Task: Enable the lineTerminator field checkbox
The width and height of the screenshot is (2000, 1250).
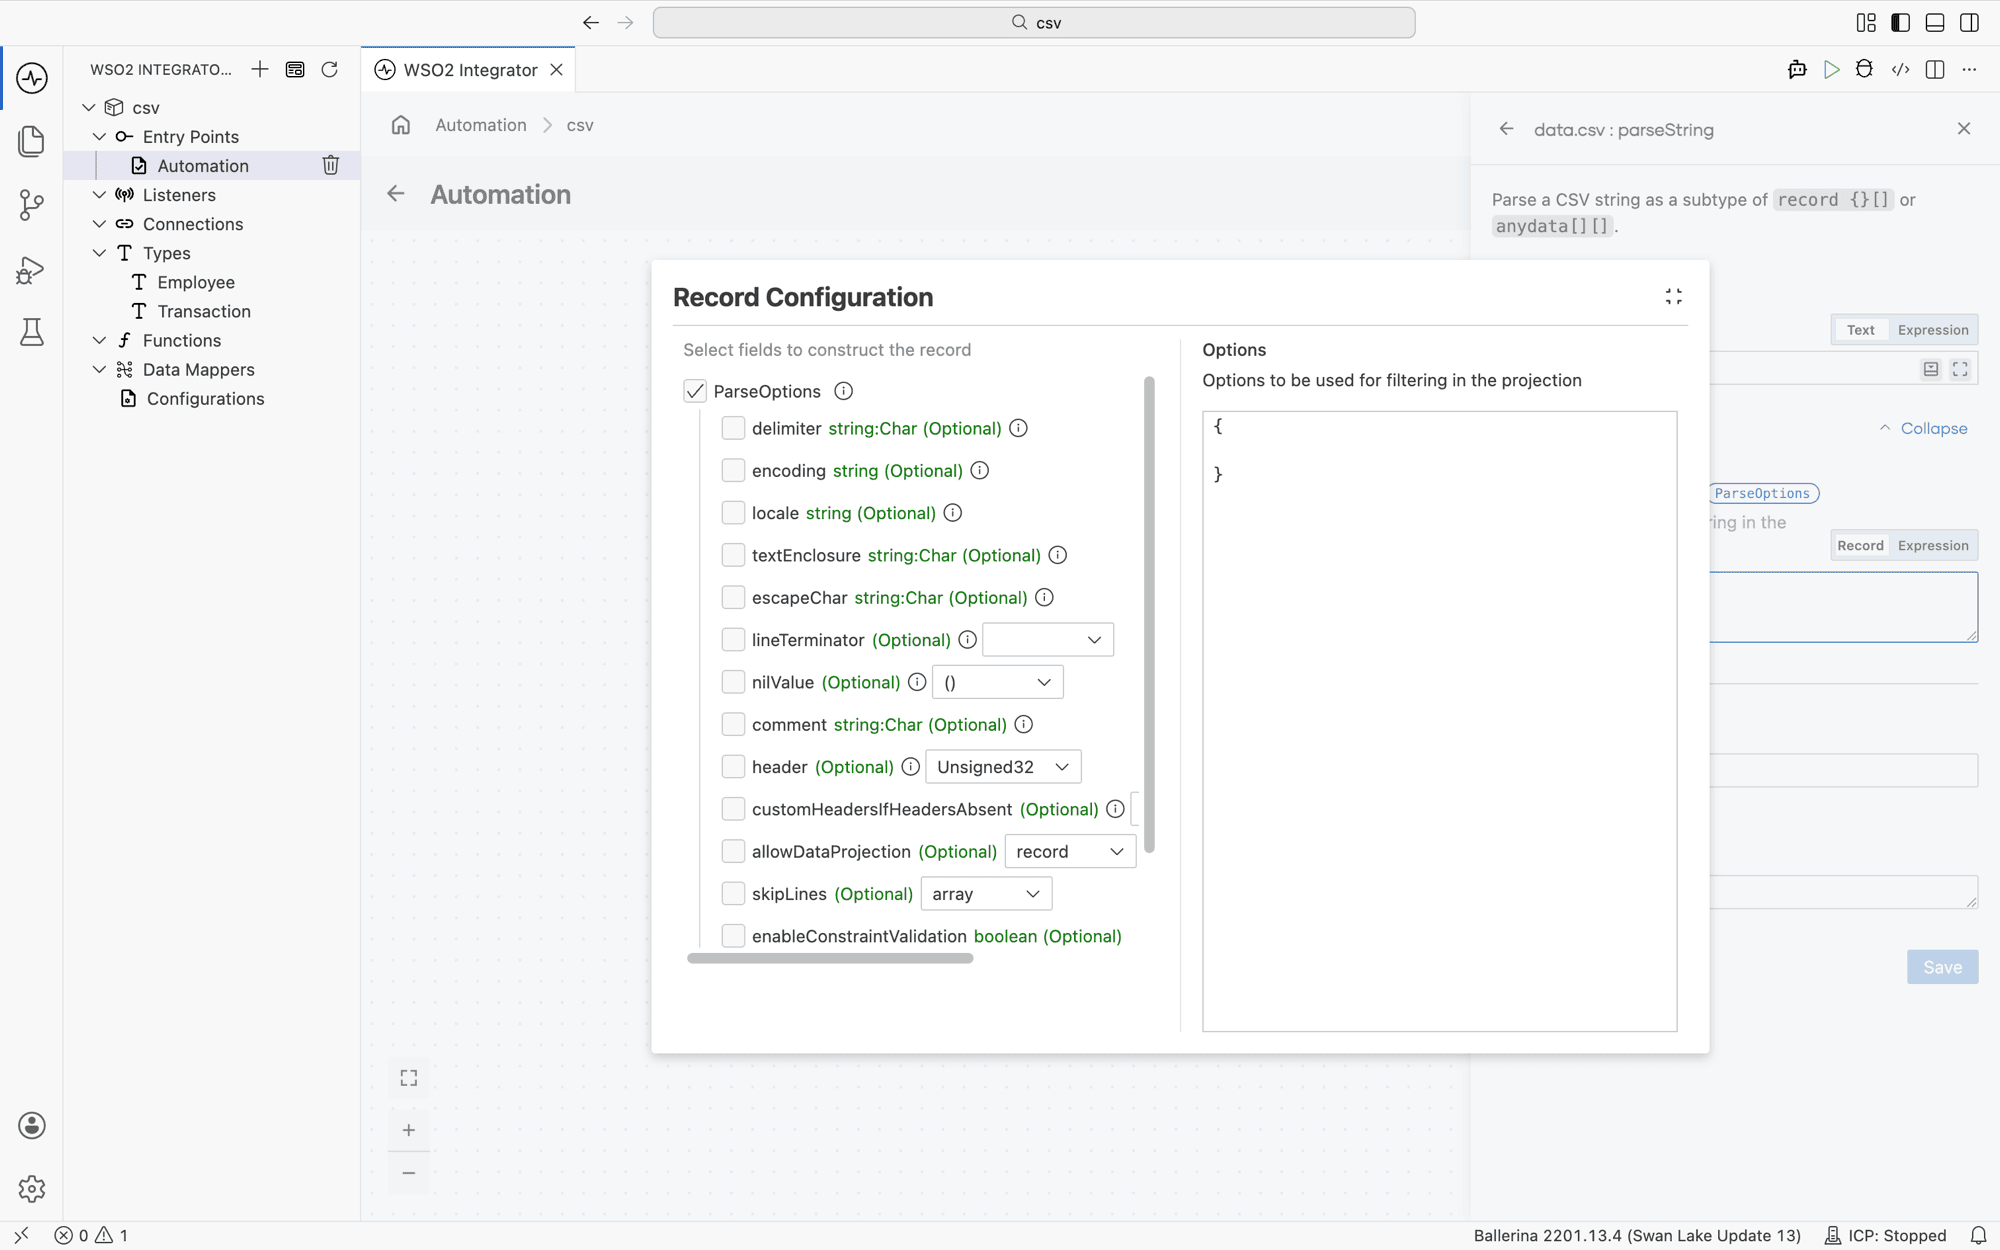Action: pos(733,639)
